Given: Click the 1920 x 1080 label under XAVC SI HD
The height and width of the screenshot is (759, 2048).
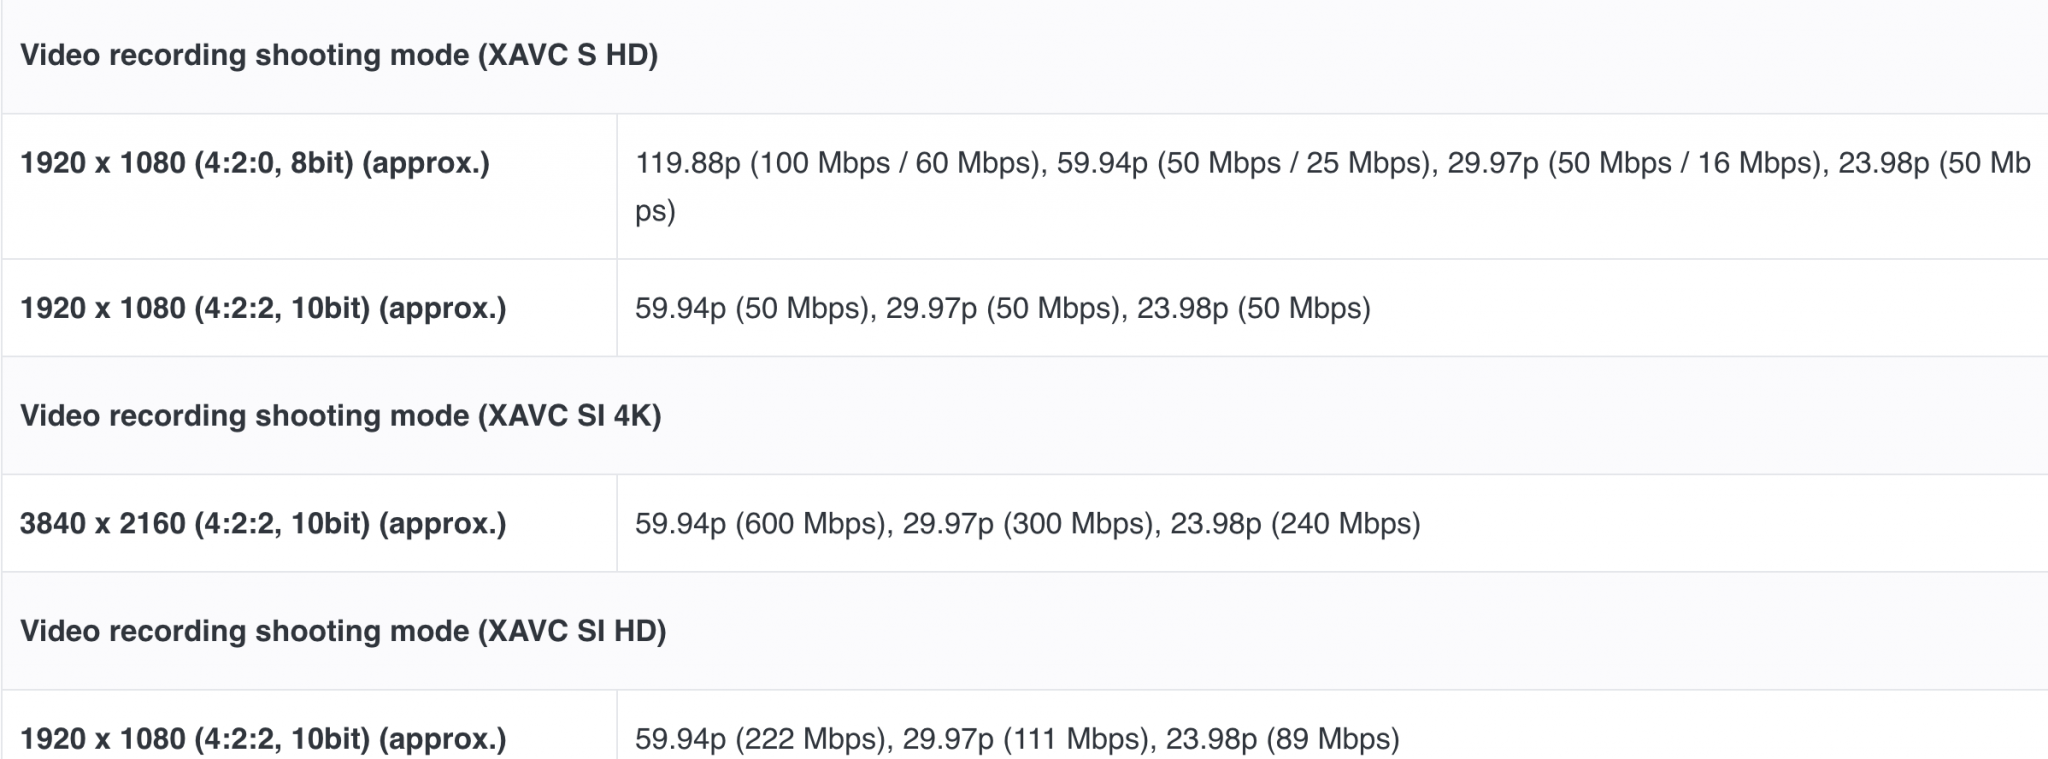Looking at the screenshot, I should coord(263,739).
